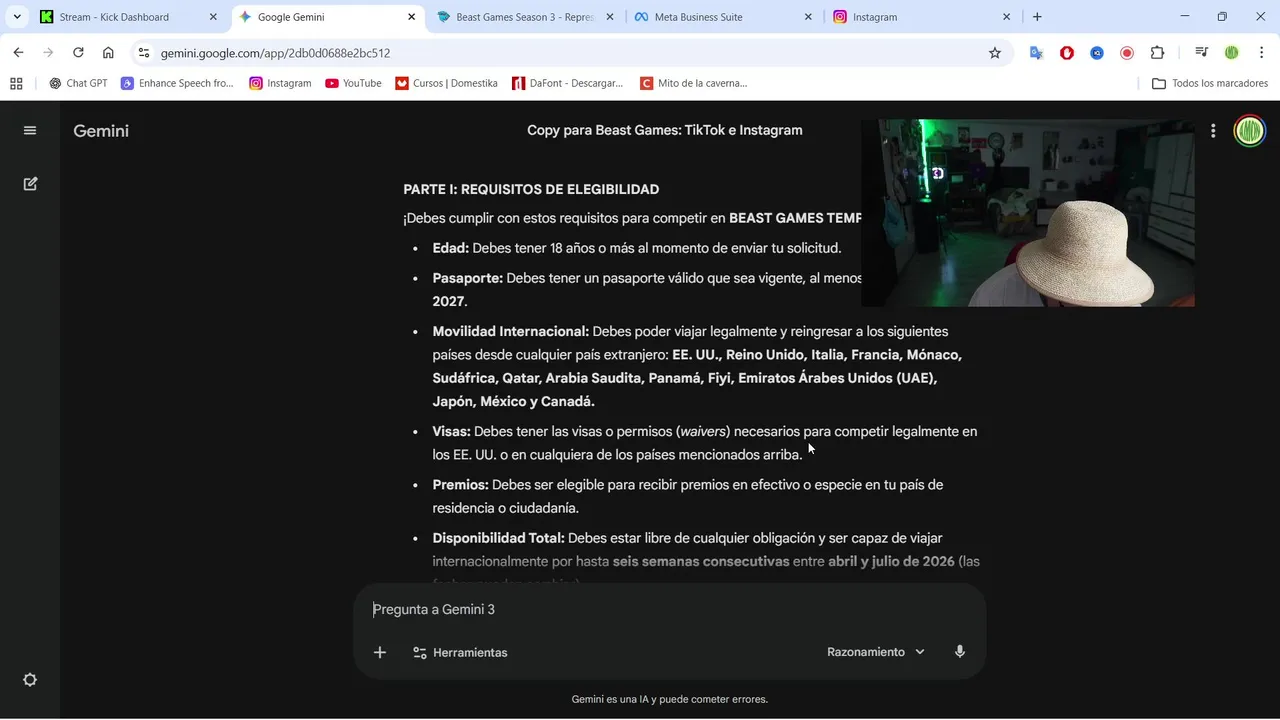
Task: Go forward to the next page
Action: [x=48, y=53]
